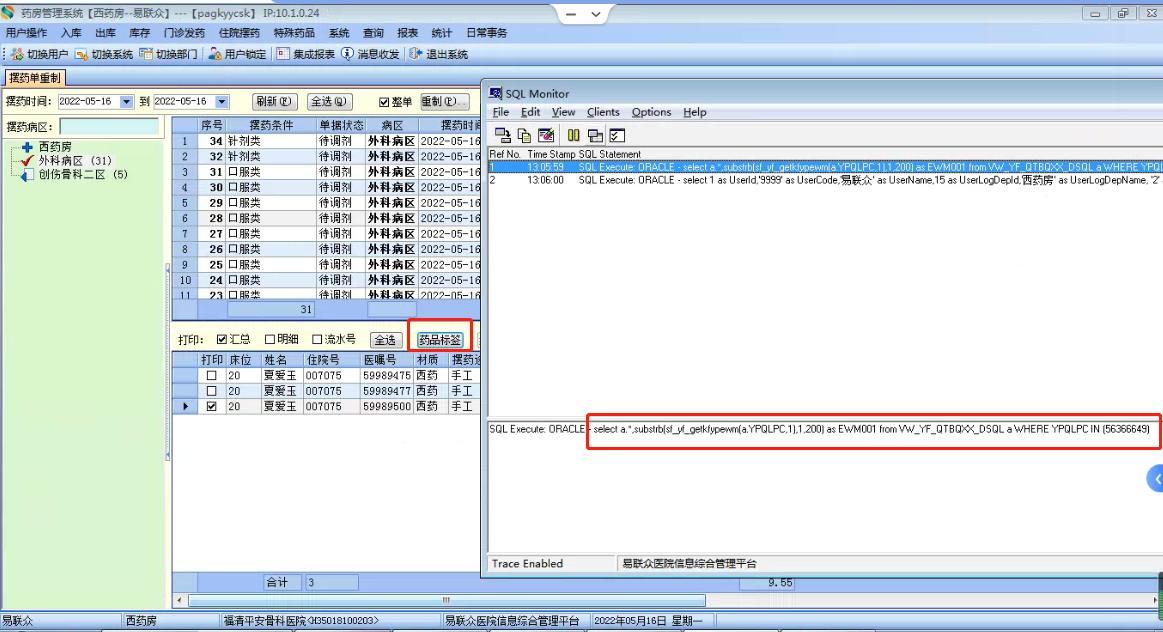Click the 重制 button
The height and width of the screenshot is (632, 1163).
[x=443, y=102]
